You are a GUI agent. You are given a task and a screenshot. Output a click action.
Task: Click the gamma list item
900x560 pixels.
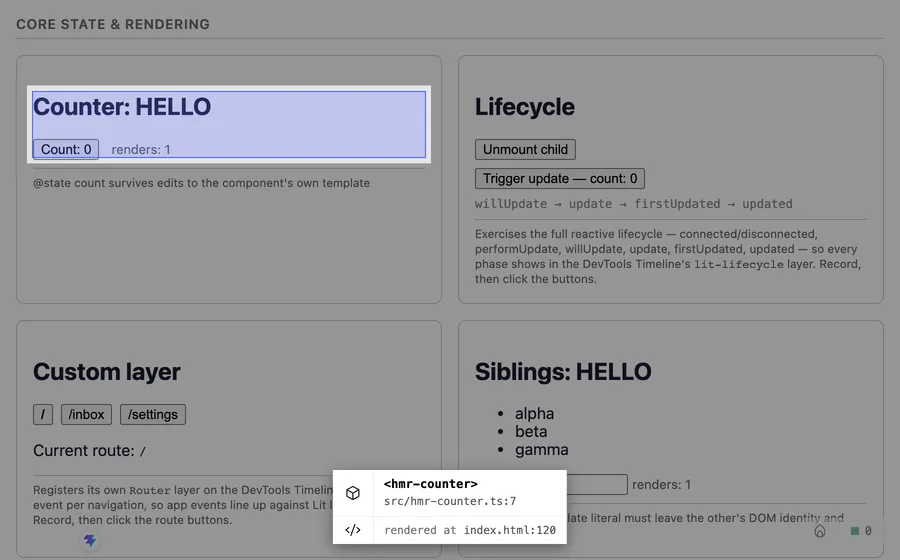541,450
